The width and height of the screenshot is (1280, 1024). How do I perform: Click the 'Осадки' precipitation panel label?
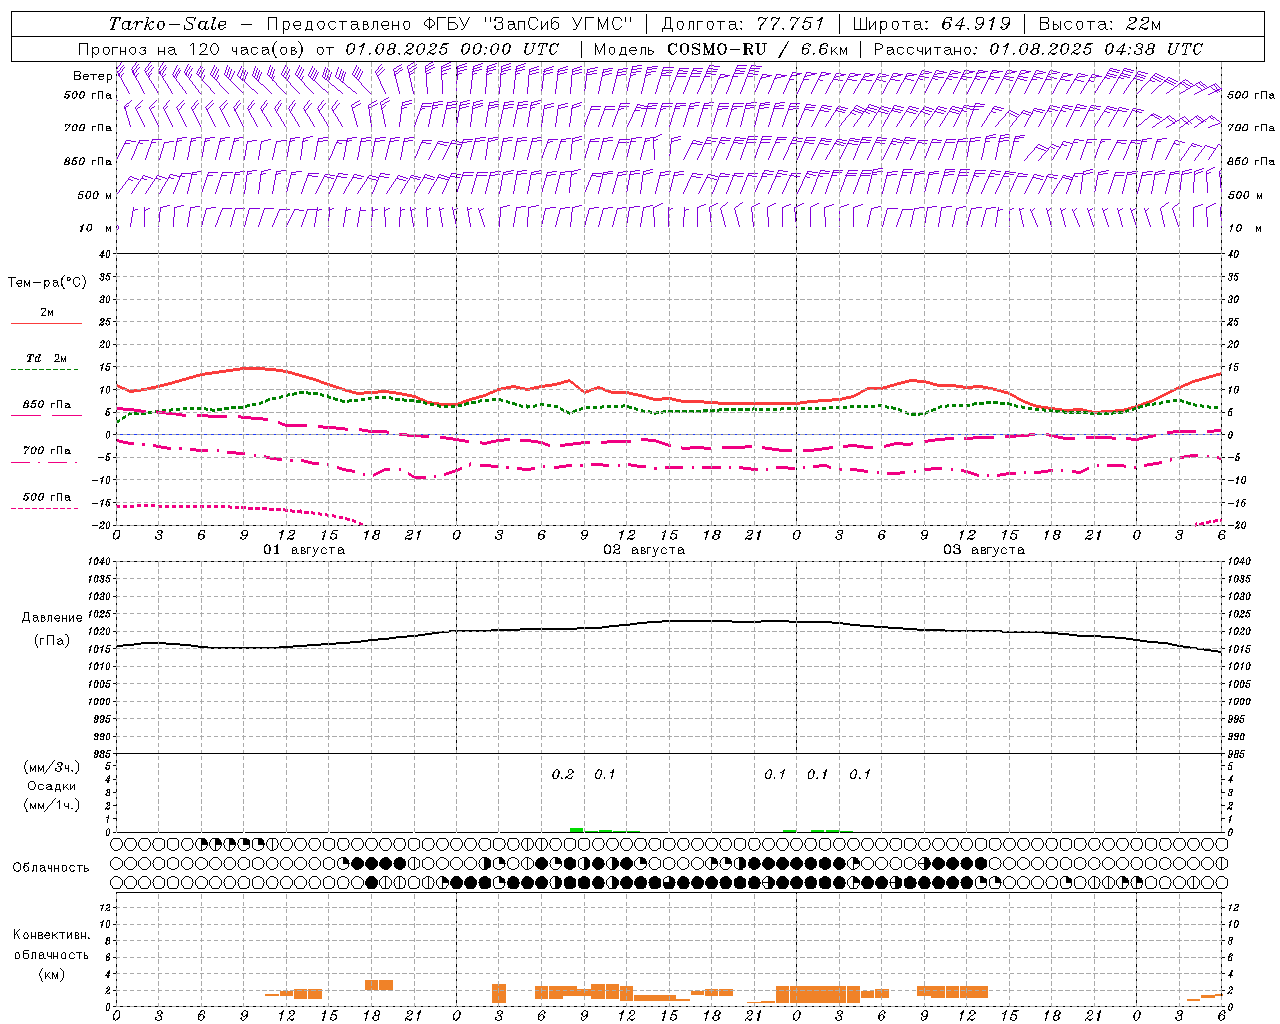point(52,786)
